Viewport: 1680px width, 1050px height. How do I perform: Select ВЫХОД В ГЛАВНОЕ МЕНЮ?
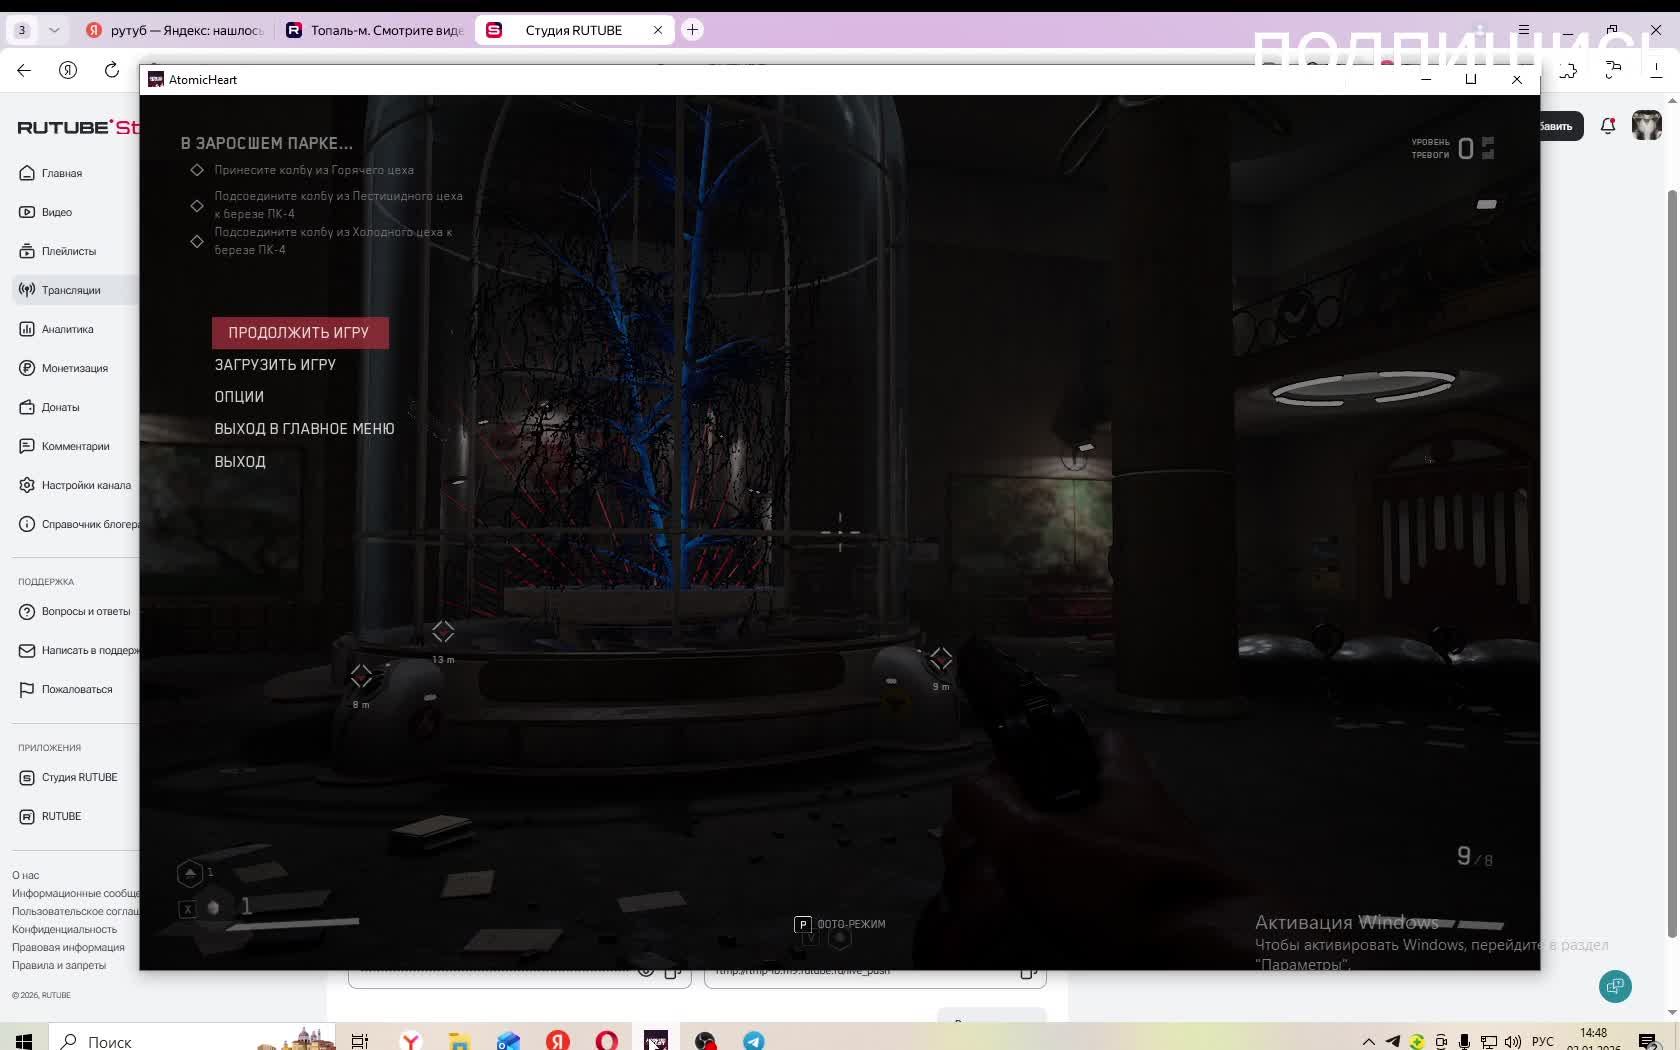pos(304,429)
